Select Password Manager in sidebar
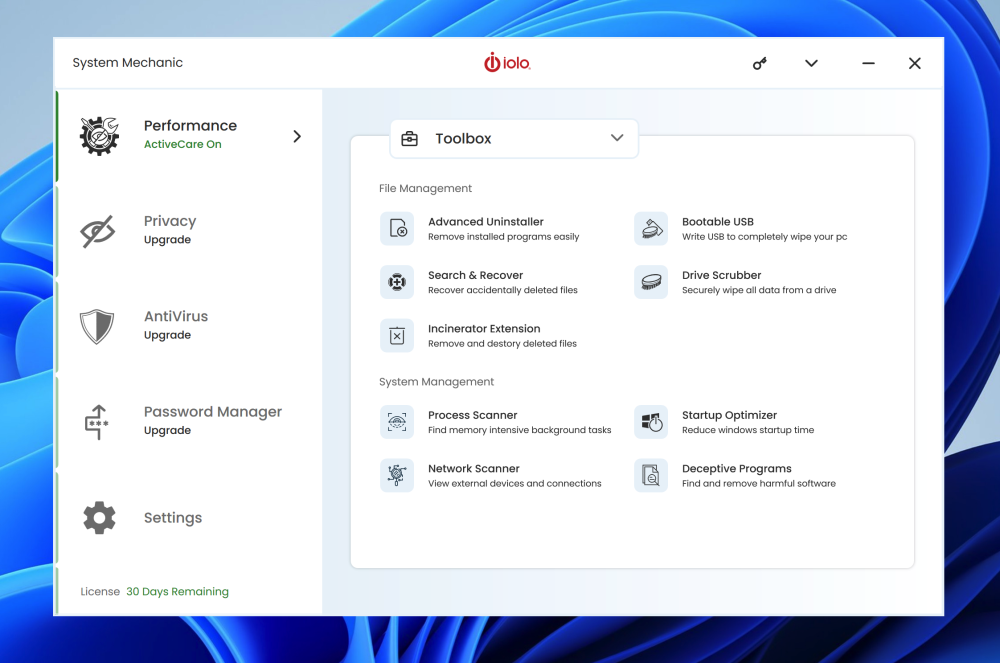The width and height of the screenshot is (1000, 663). [211, 420]
